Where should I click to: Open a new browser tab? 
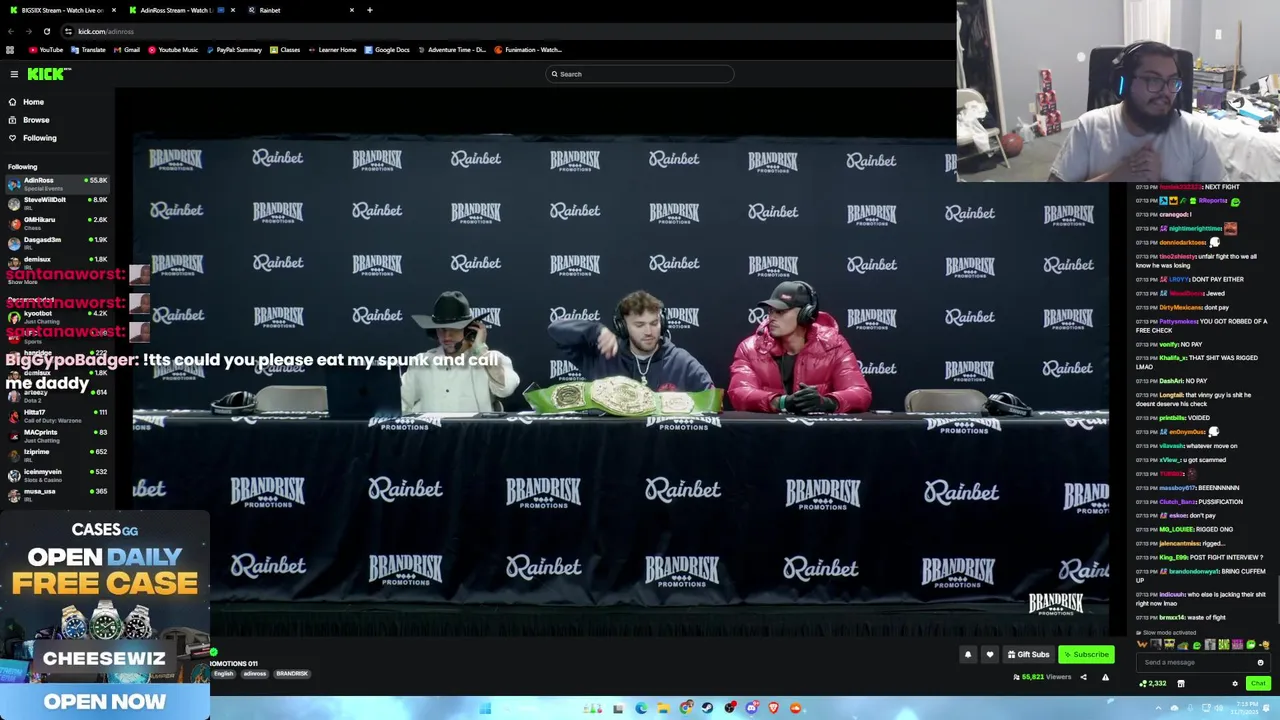click(x=369, y=10)
